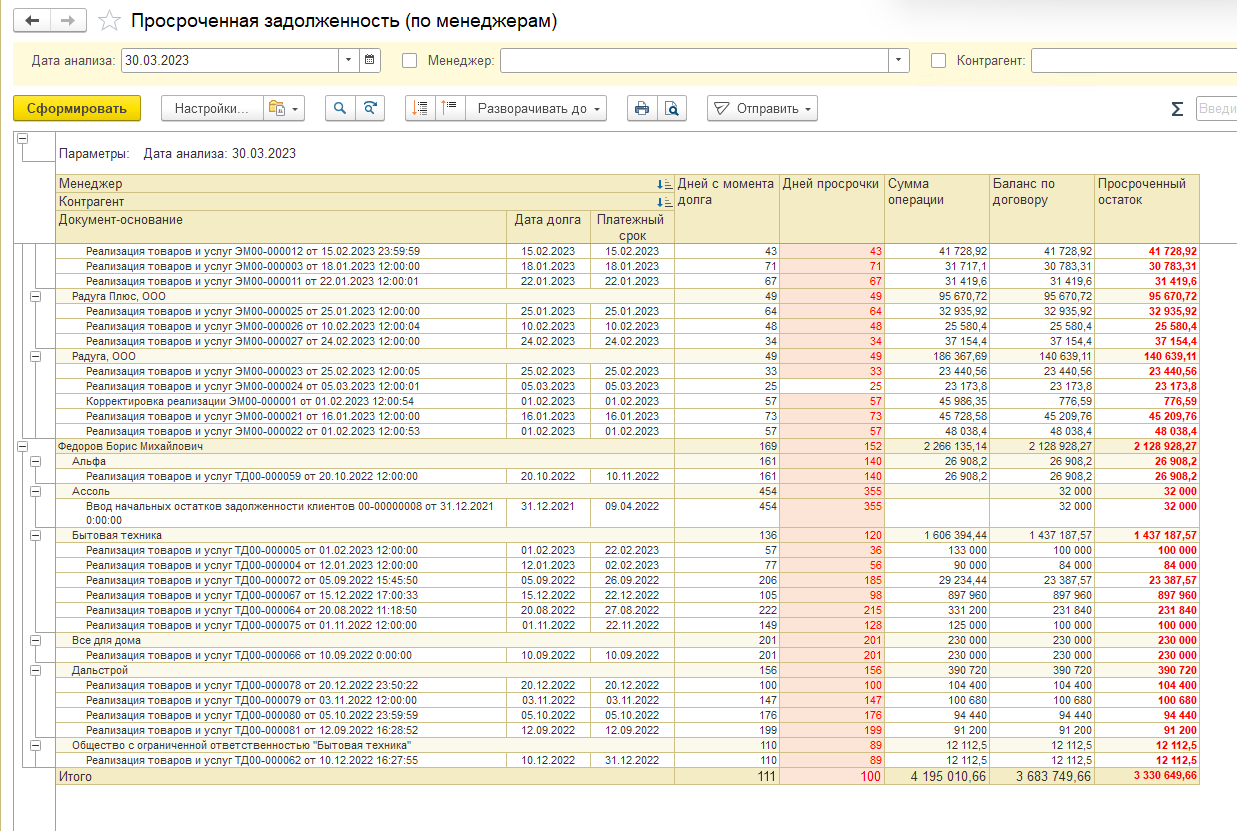Collapse the Радуга, ООО group
Image resolution: width=1237 pixels, height=831 pixels.
coord(37,356)
